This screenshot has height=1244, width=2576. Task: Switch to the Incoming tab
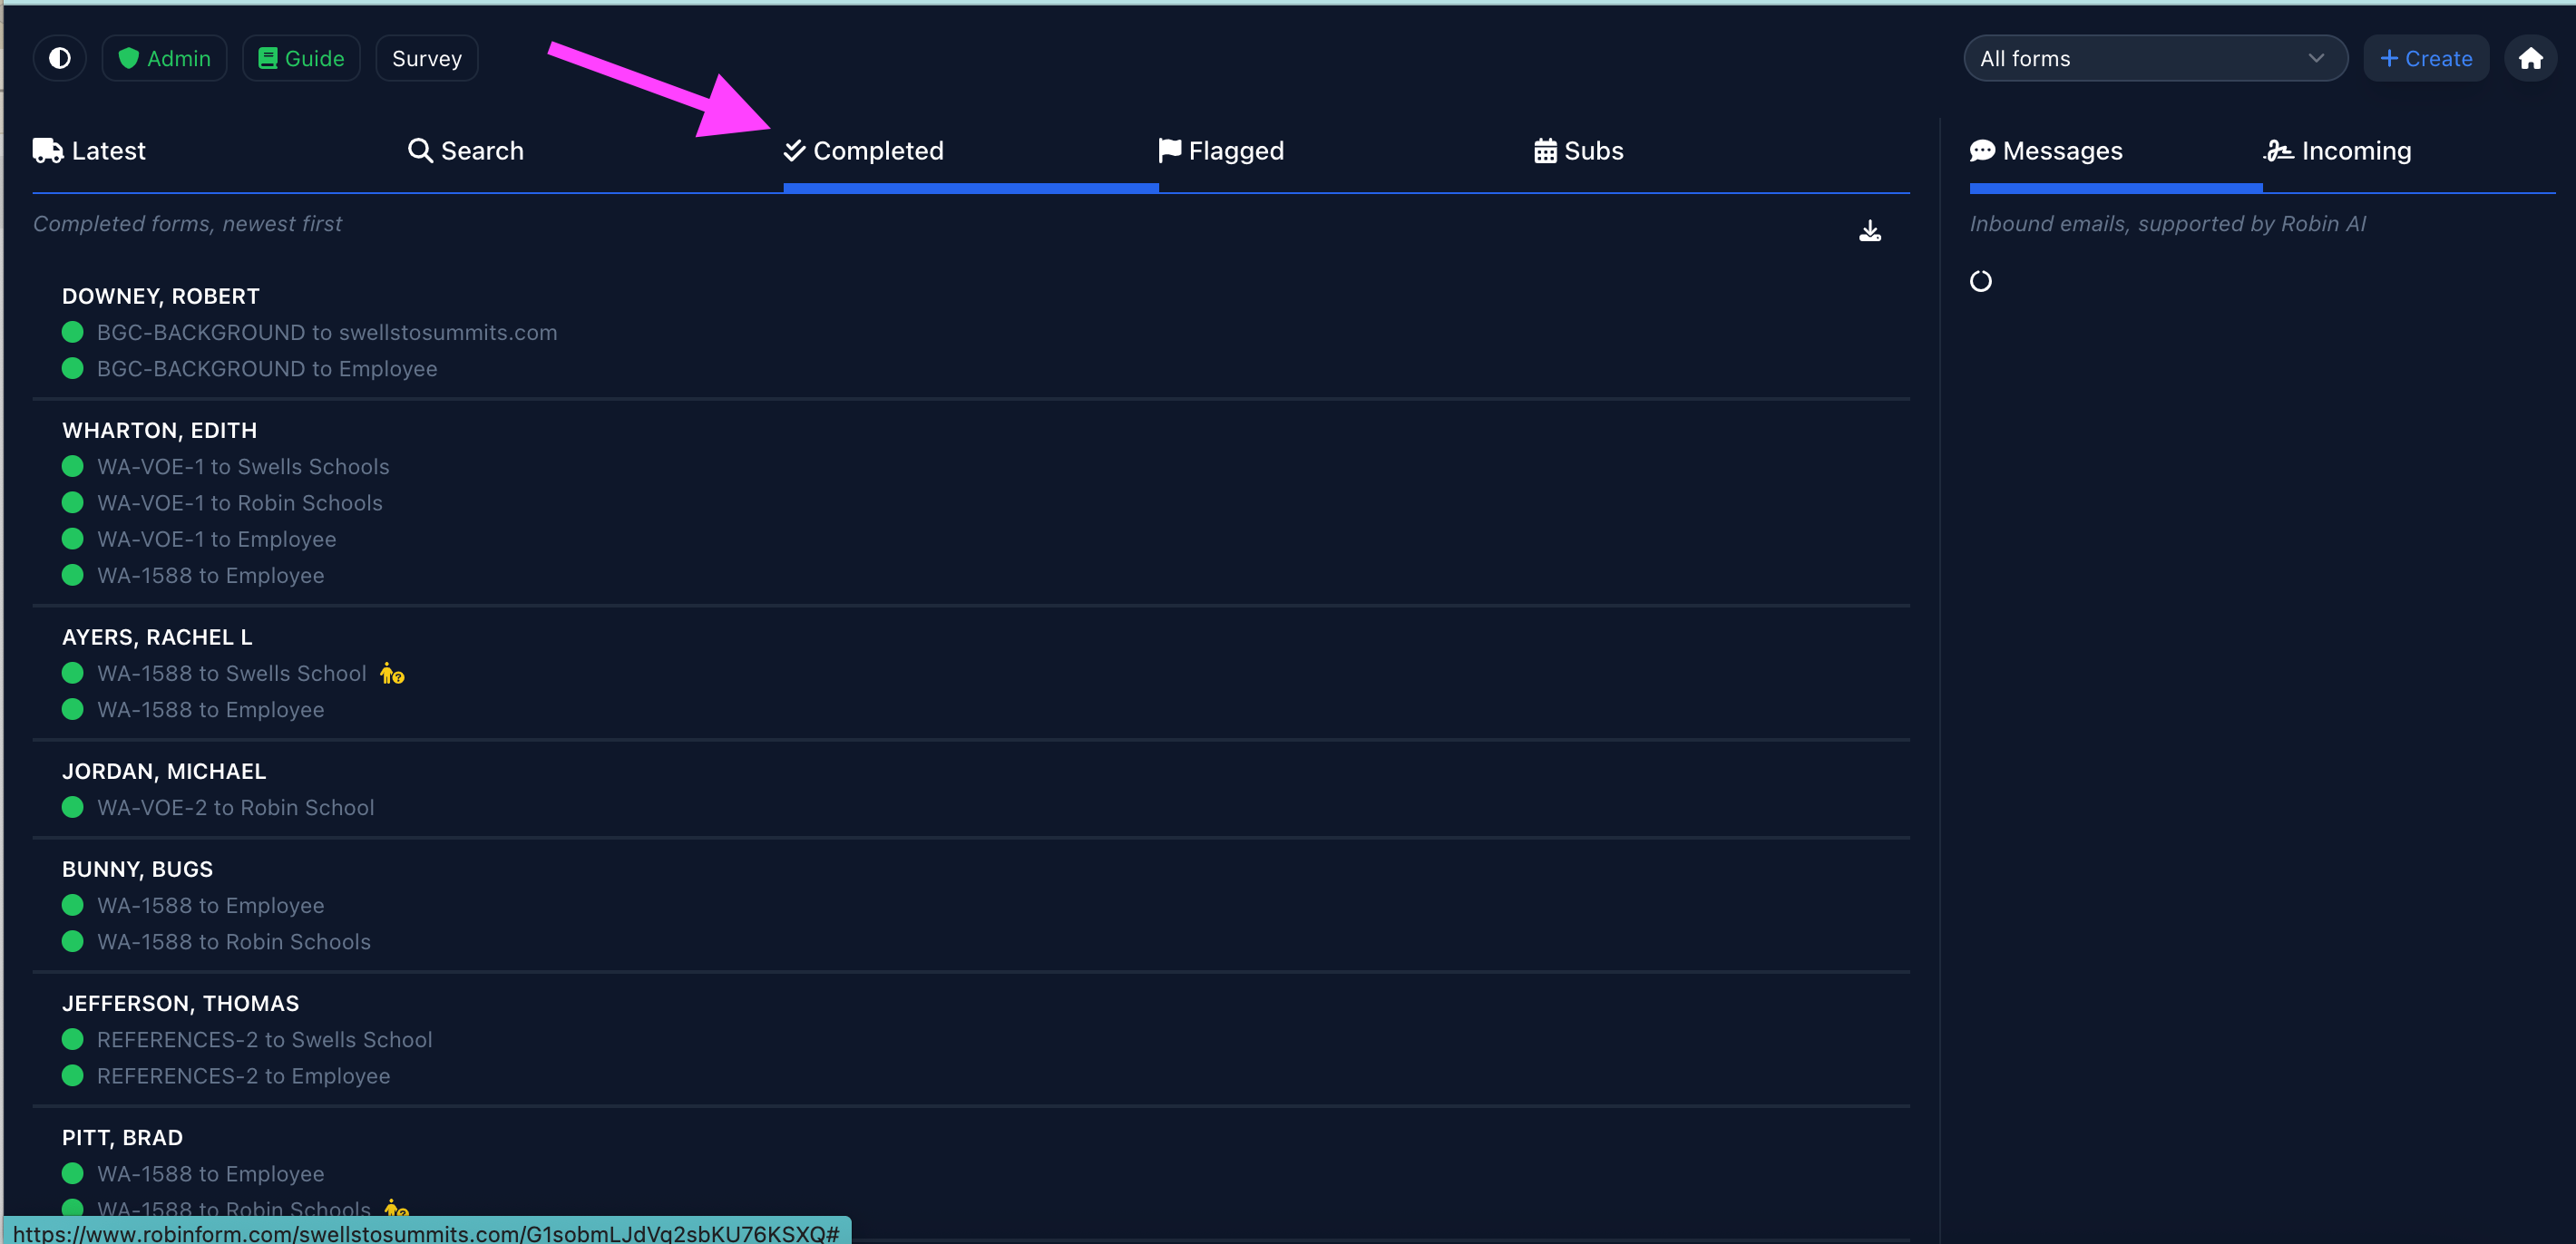2337,151
